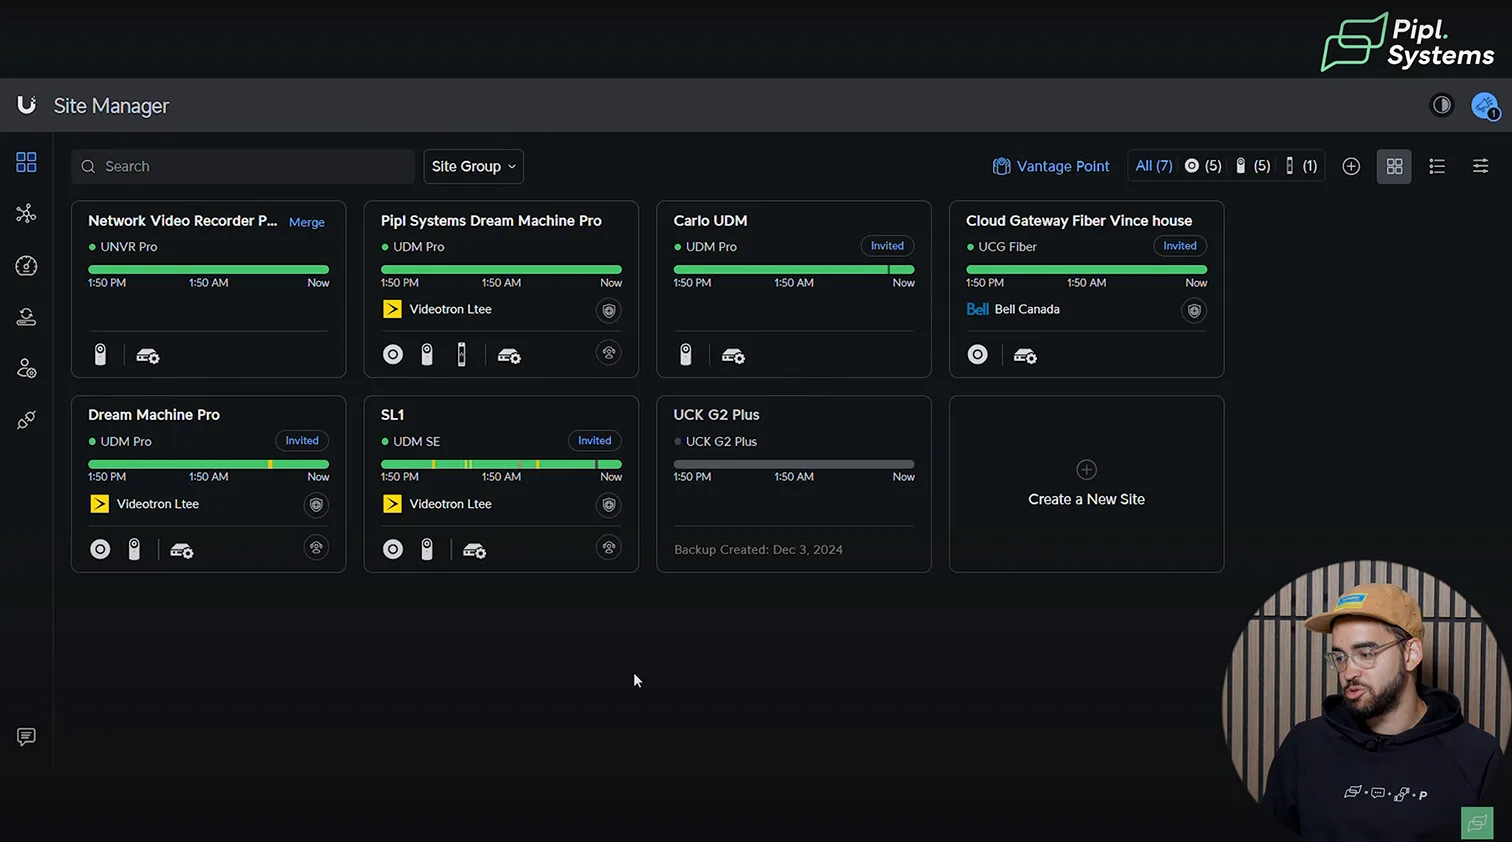1512x842 pixels.
Task: Expand the Site Group dropdown
Action: pyautogui.click(x=473, y=167)
